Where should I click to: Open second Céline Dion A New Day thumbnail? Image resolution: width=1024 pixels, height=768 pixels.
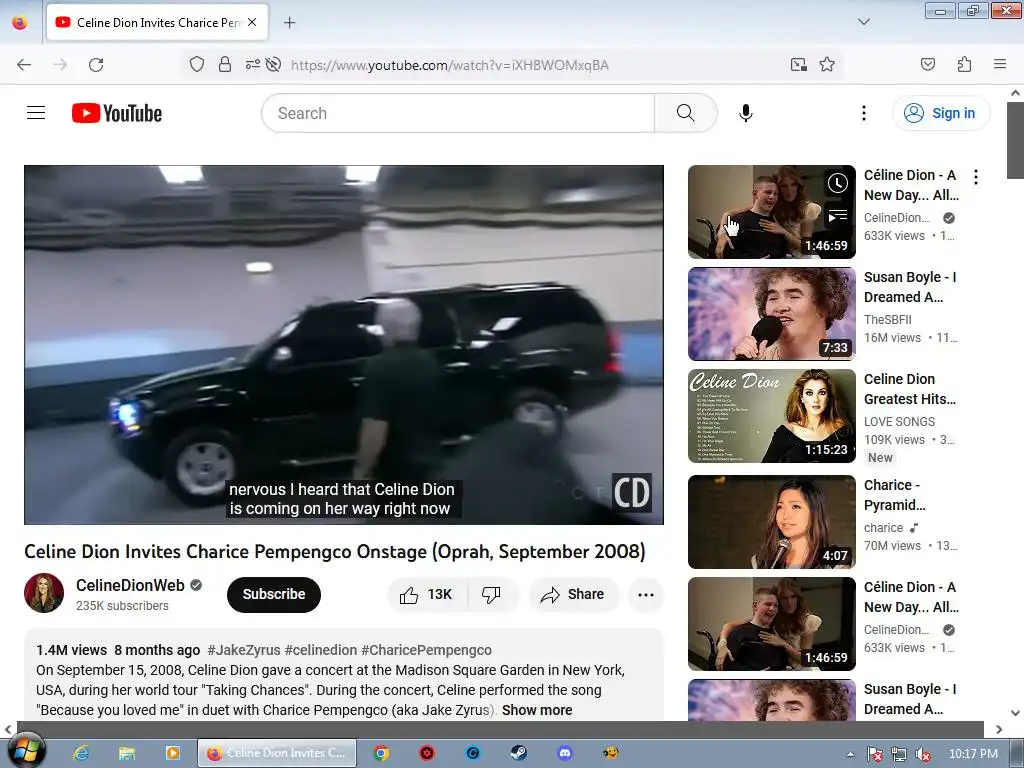tap(772, 624)
